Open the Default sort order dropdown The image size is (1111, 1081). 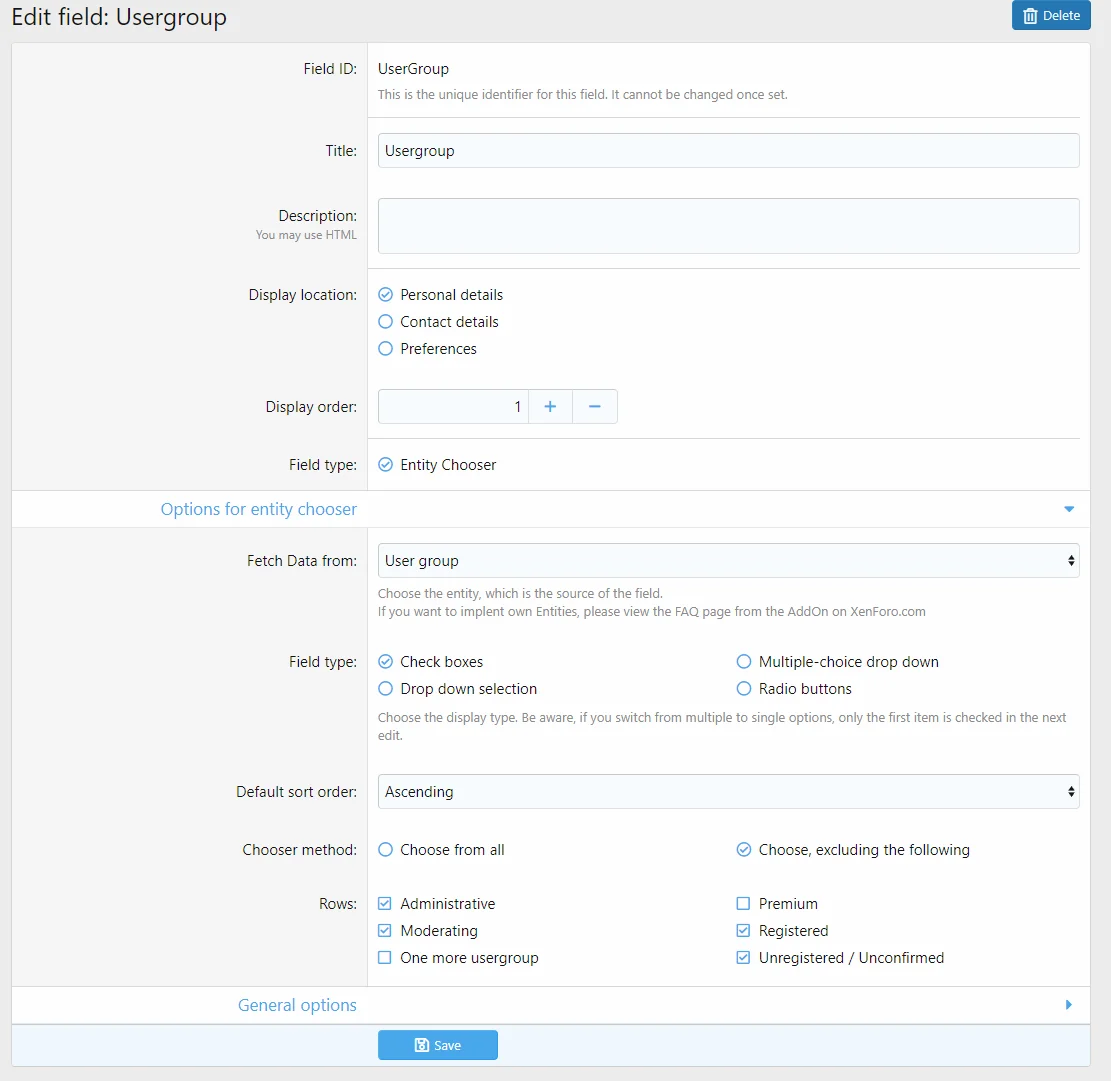pyautogui.click(x=728, y=792)
